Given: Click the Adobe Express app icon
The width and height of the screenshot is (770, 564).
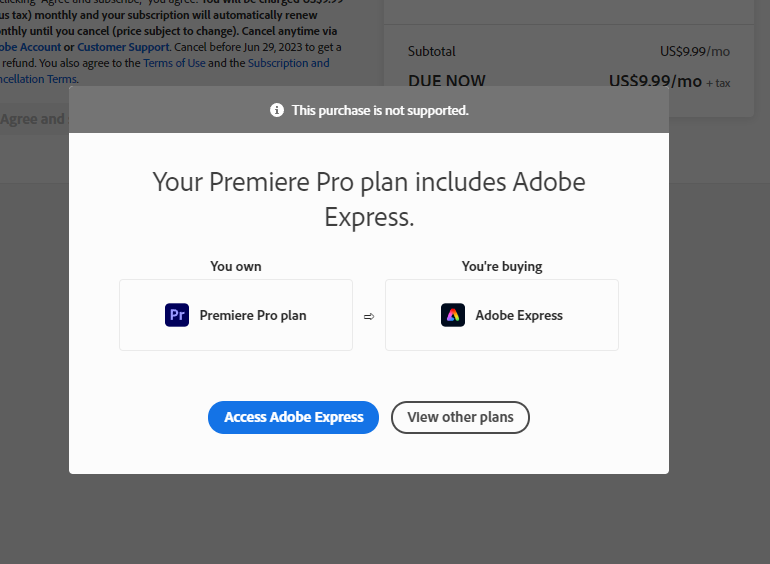Looking at the screenshot, I should tap(453, 315).
